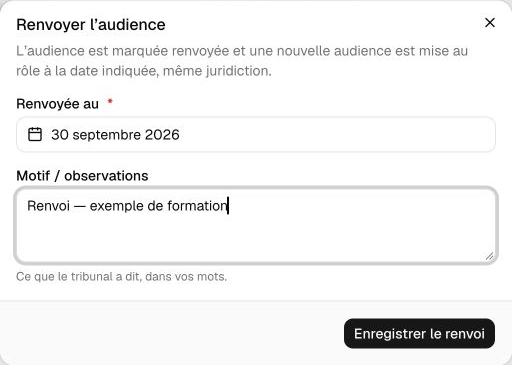Viewport: 512px width, 365px height.
Task: Click the em dash in the motif text
Action: point(80,207)
